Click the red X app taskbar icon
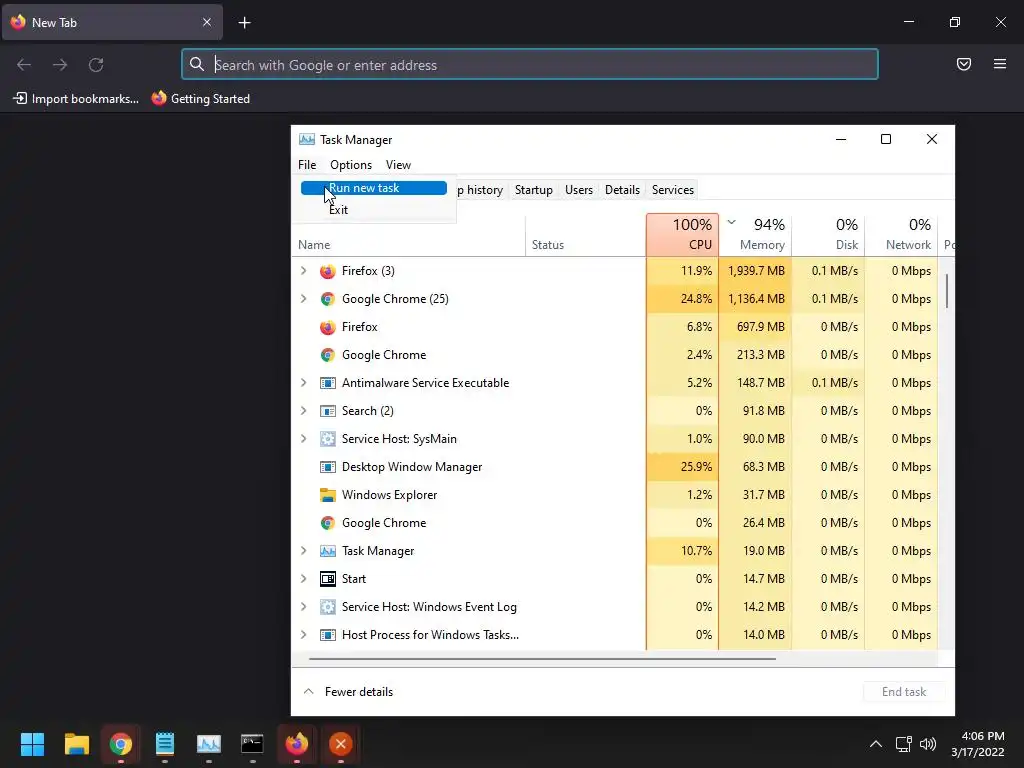Image resolution: width=1024 pixels, height=768 pixels. click(x=340, y=744)
